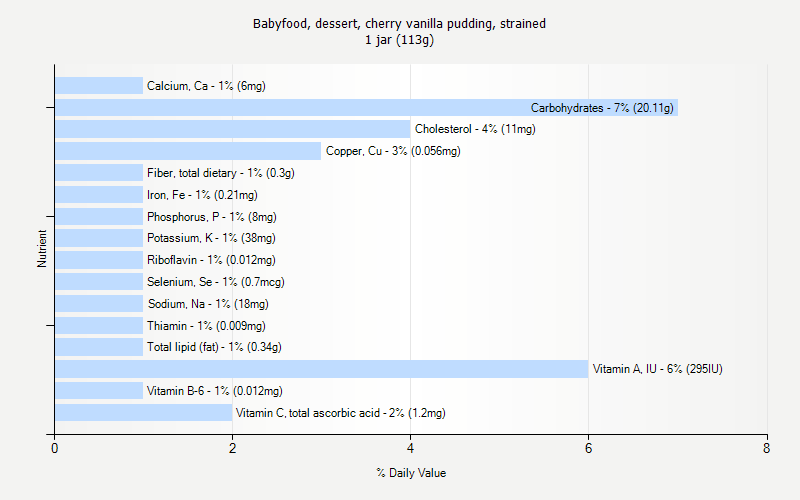Click the Copper bar in chart
Viewport: 800px width, 500px height.
[188, 151]
